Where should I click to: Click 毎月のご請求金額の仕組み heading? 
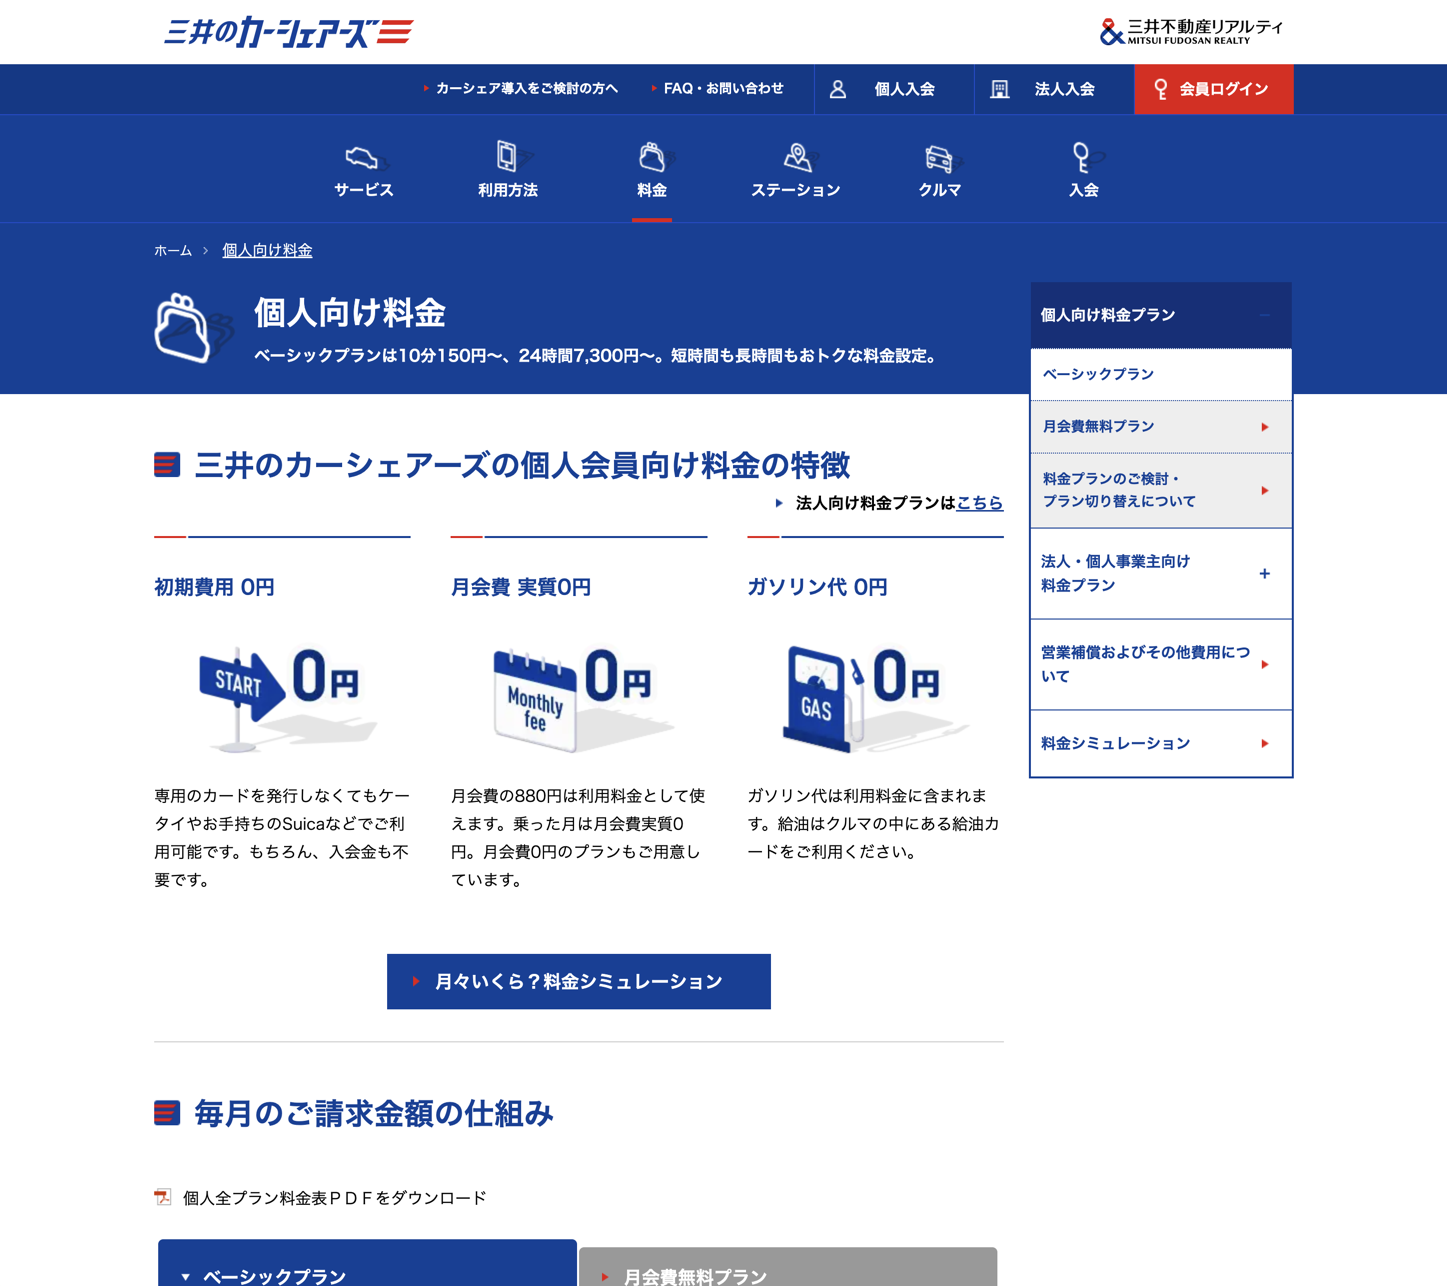(374, 1113)
